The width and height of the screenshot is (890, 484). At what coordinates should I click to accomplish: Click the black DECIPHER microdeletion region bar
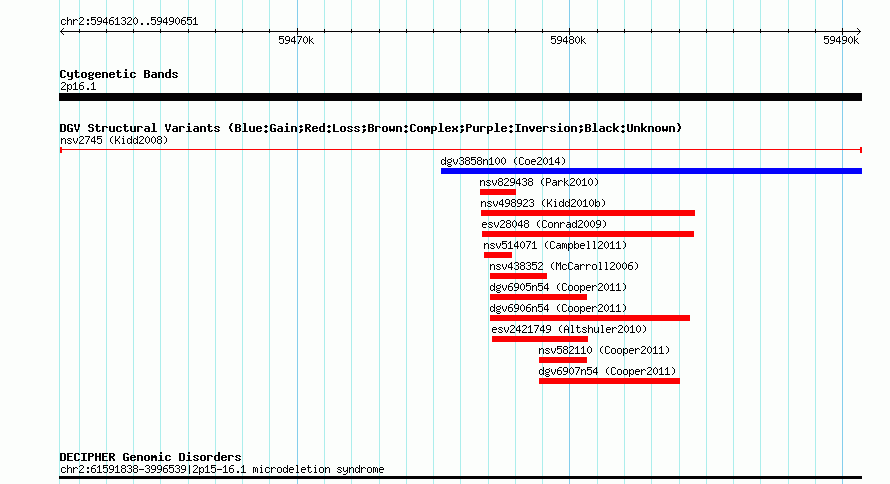click(460, 478)
